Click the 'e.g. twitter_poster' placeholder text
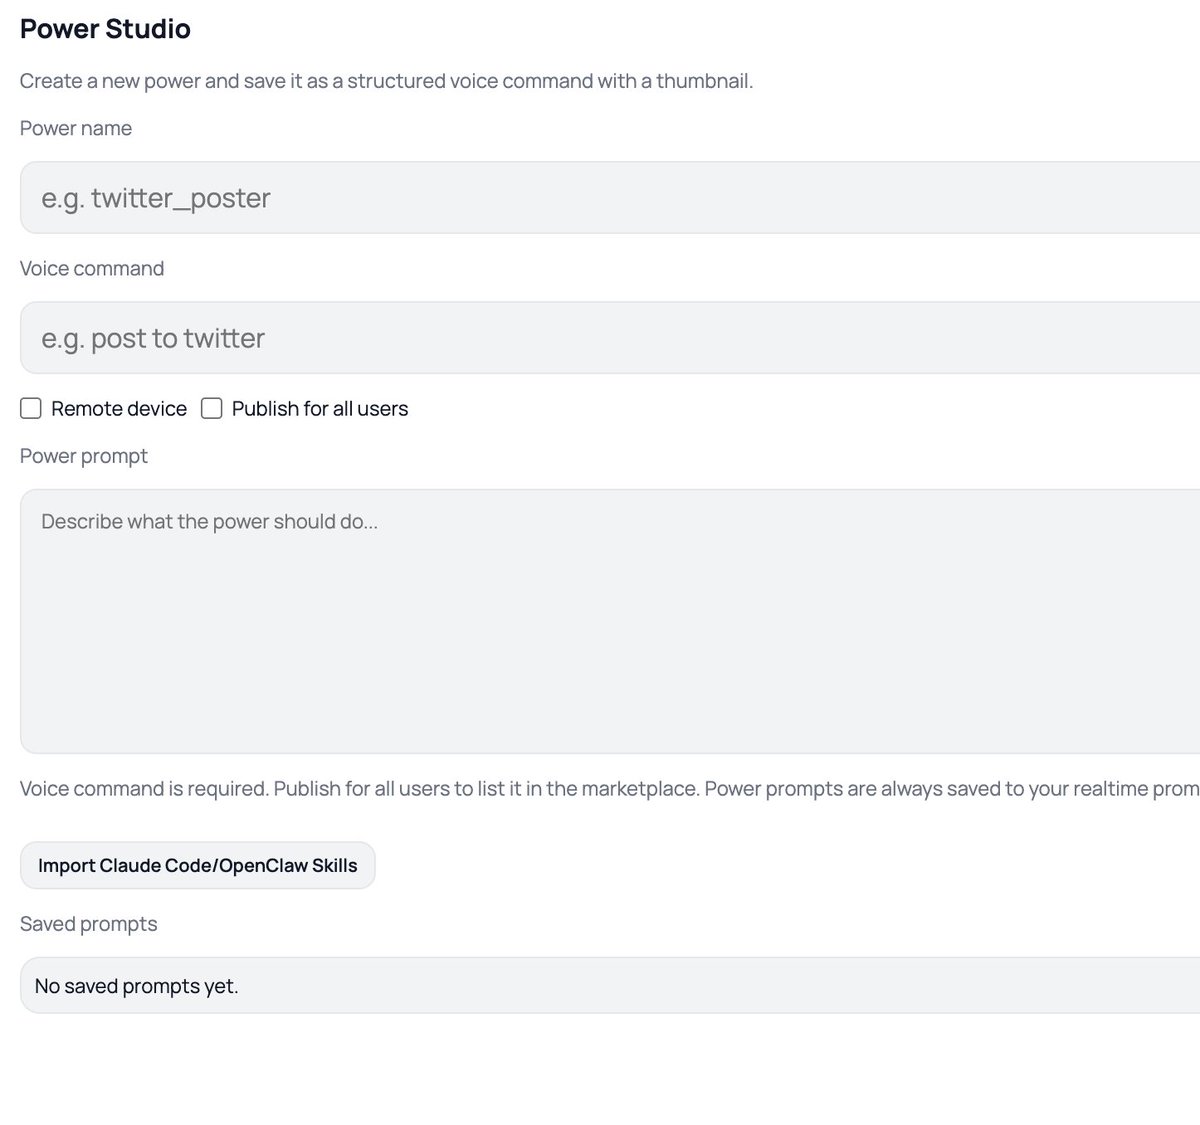 click(156, 198)
